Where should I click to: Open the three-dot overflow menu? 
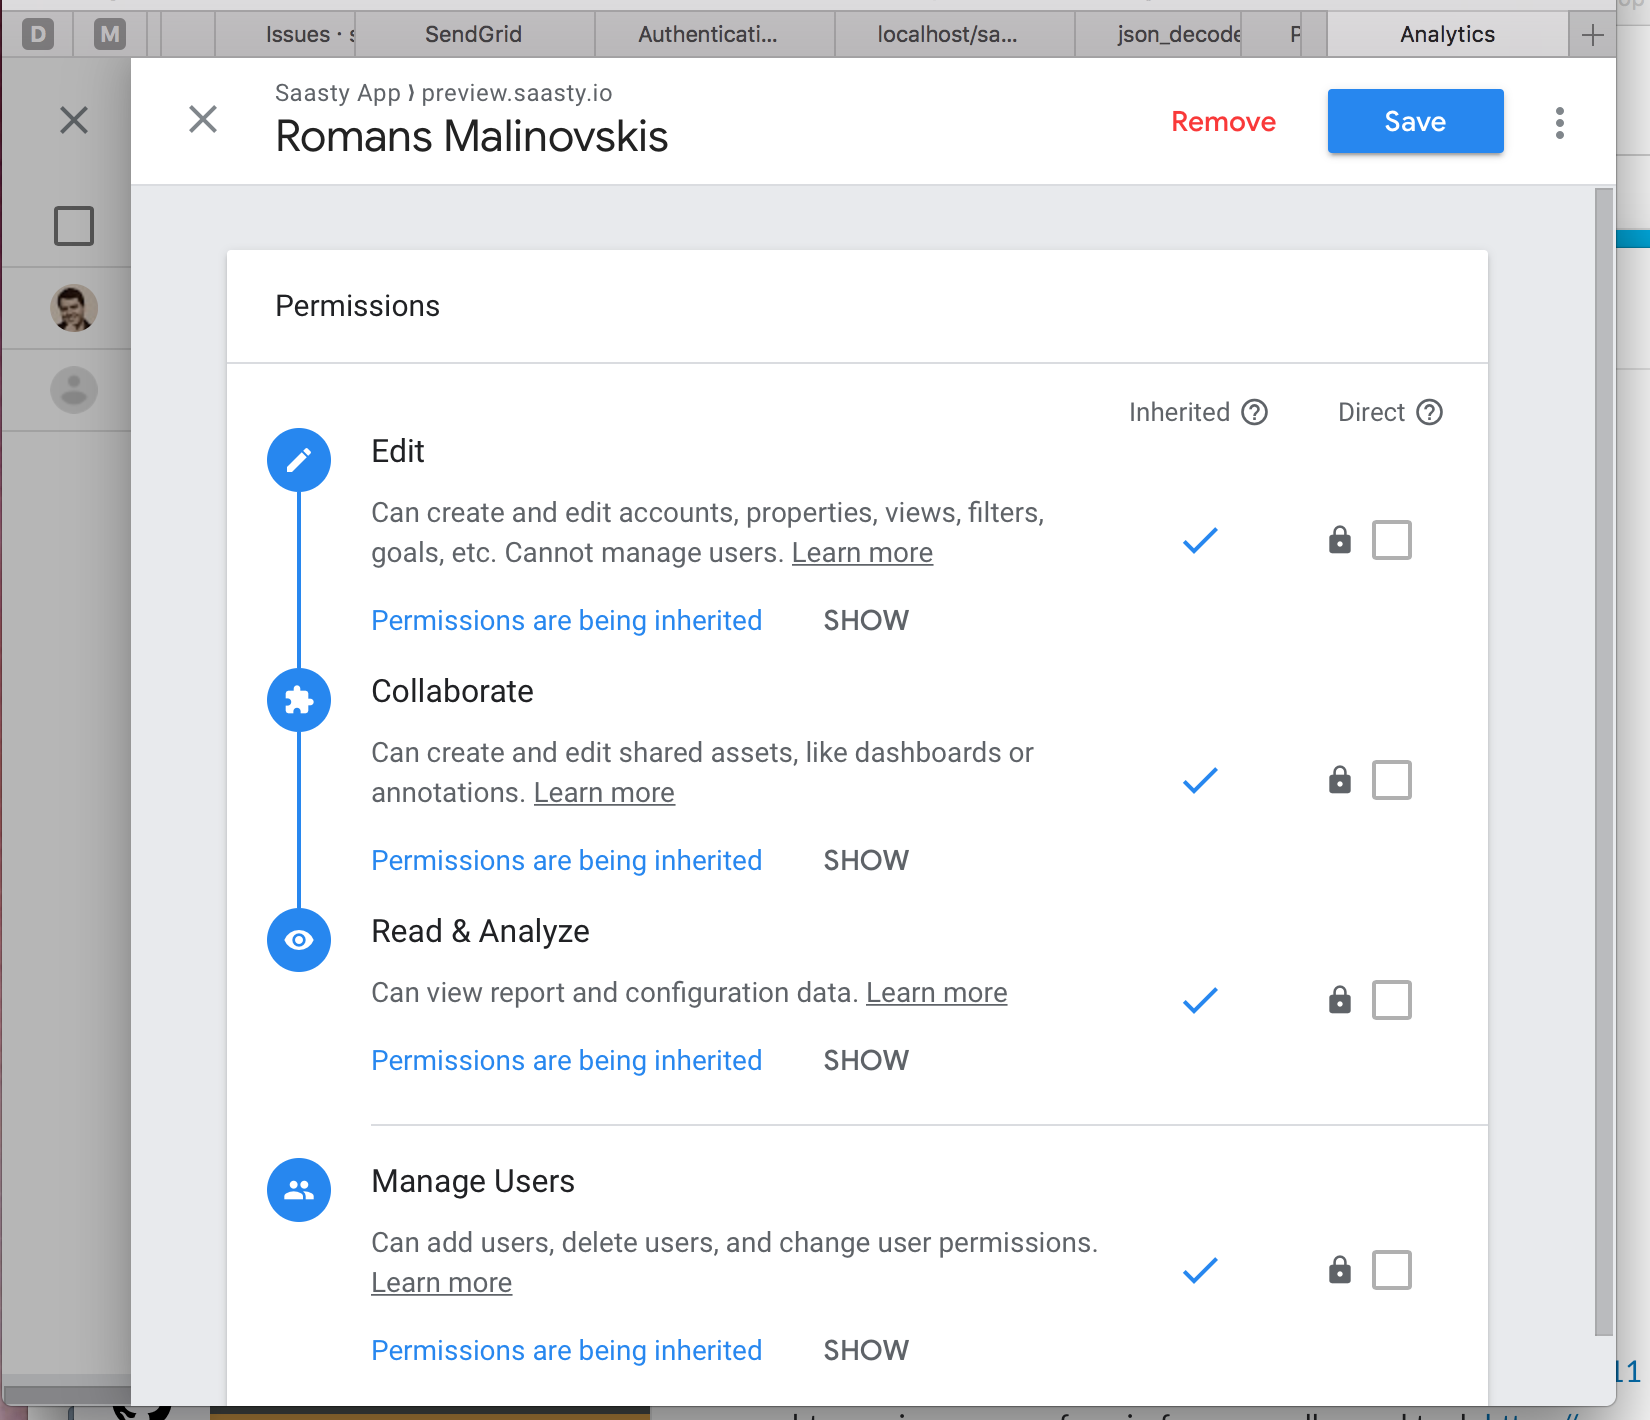(x=1559, y=121)
